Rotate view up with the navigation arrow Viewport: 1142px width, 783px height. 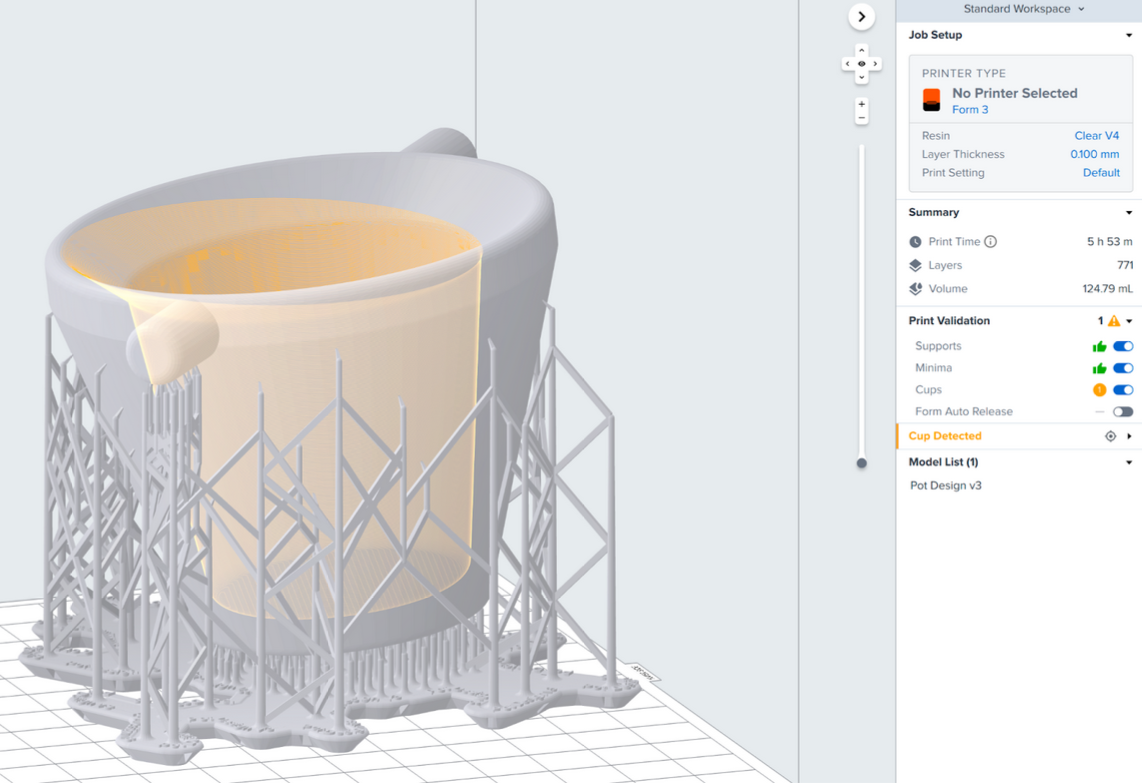coord(861,50)
